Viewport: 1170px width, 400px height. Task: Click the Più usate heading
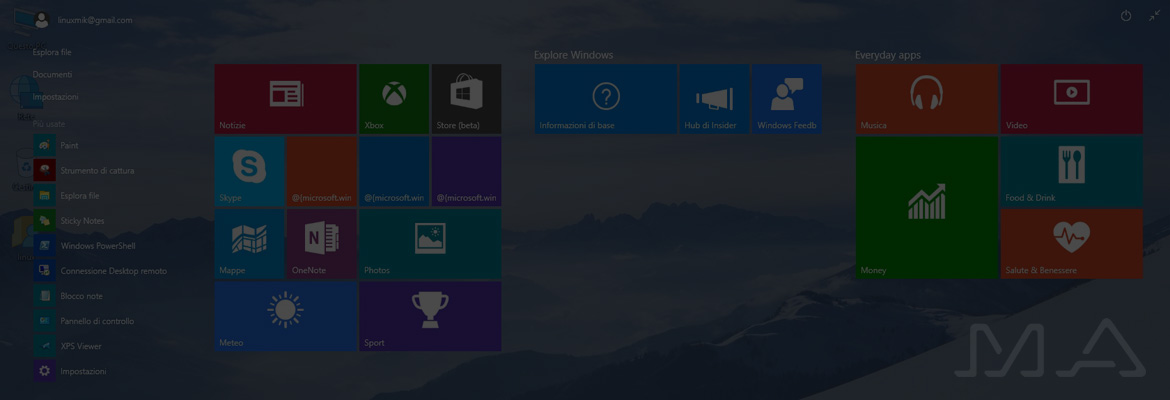coord(49,124)
